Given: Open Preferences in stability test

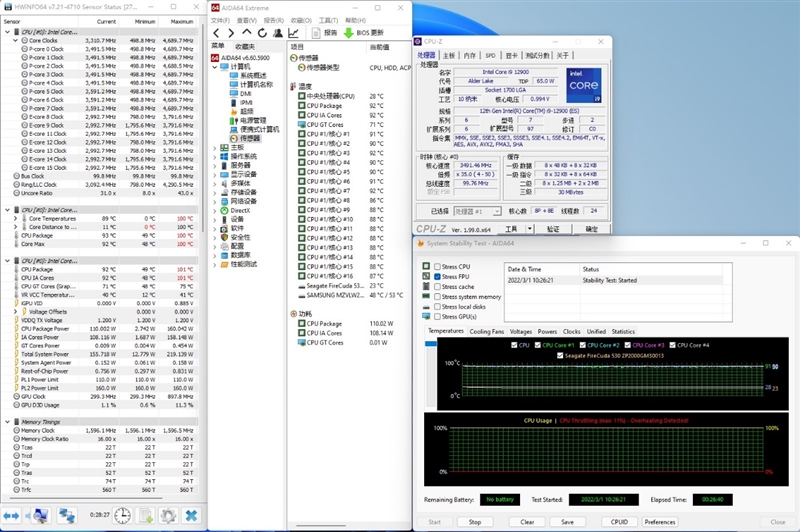Looking at the screenshot, I should 660,522.
